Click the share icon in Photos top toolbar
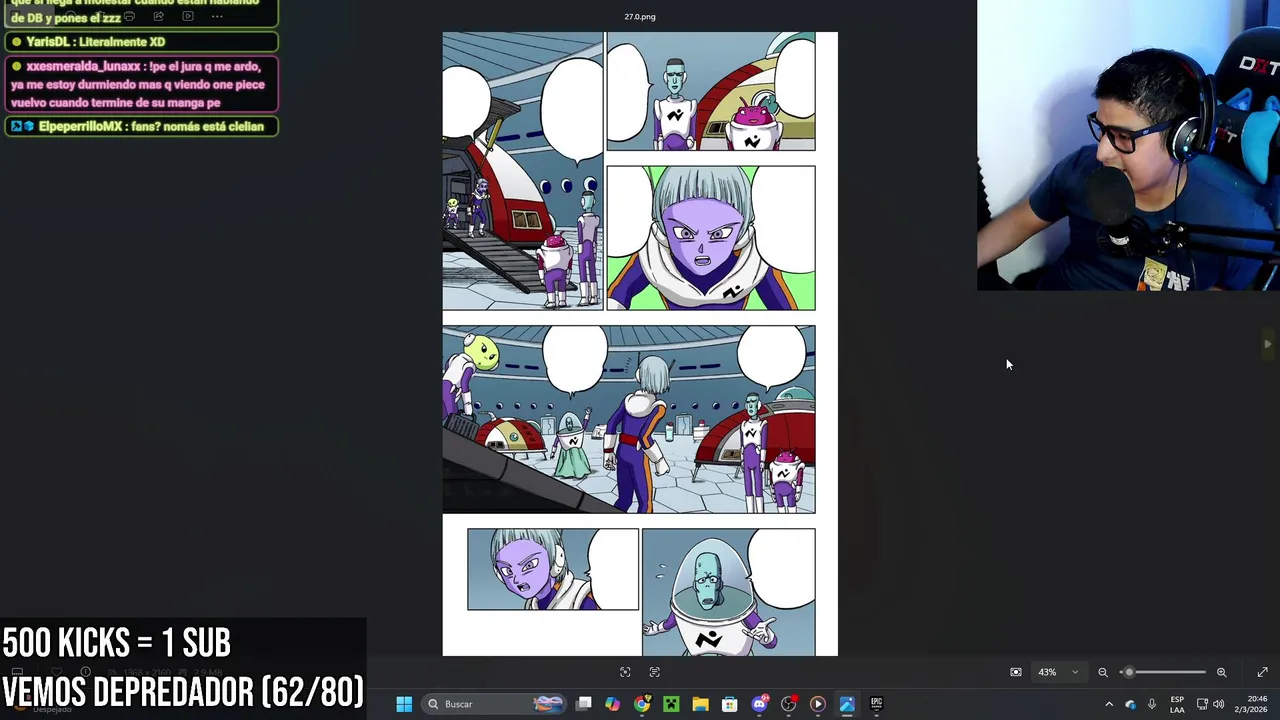 tap(158, 17)
